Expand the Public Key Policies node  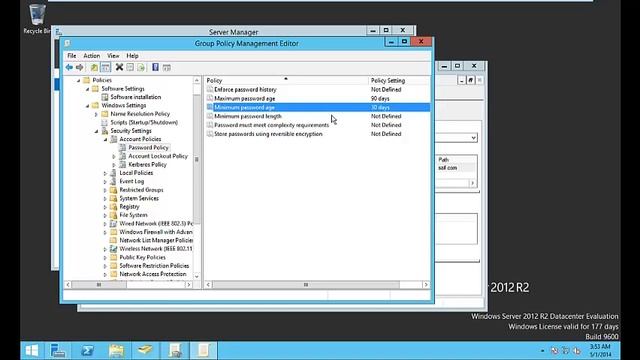coord(105,258)
